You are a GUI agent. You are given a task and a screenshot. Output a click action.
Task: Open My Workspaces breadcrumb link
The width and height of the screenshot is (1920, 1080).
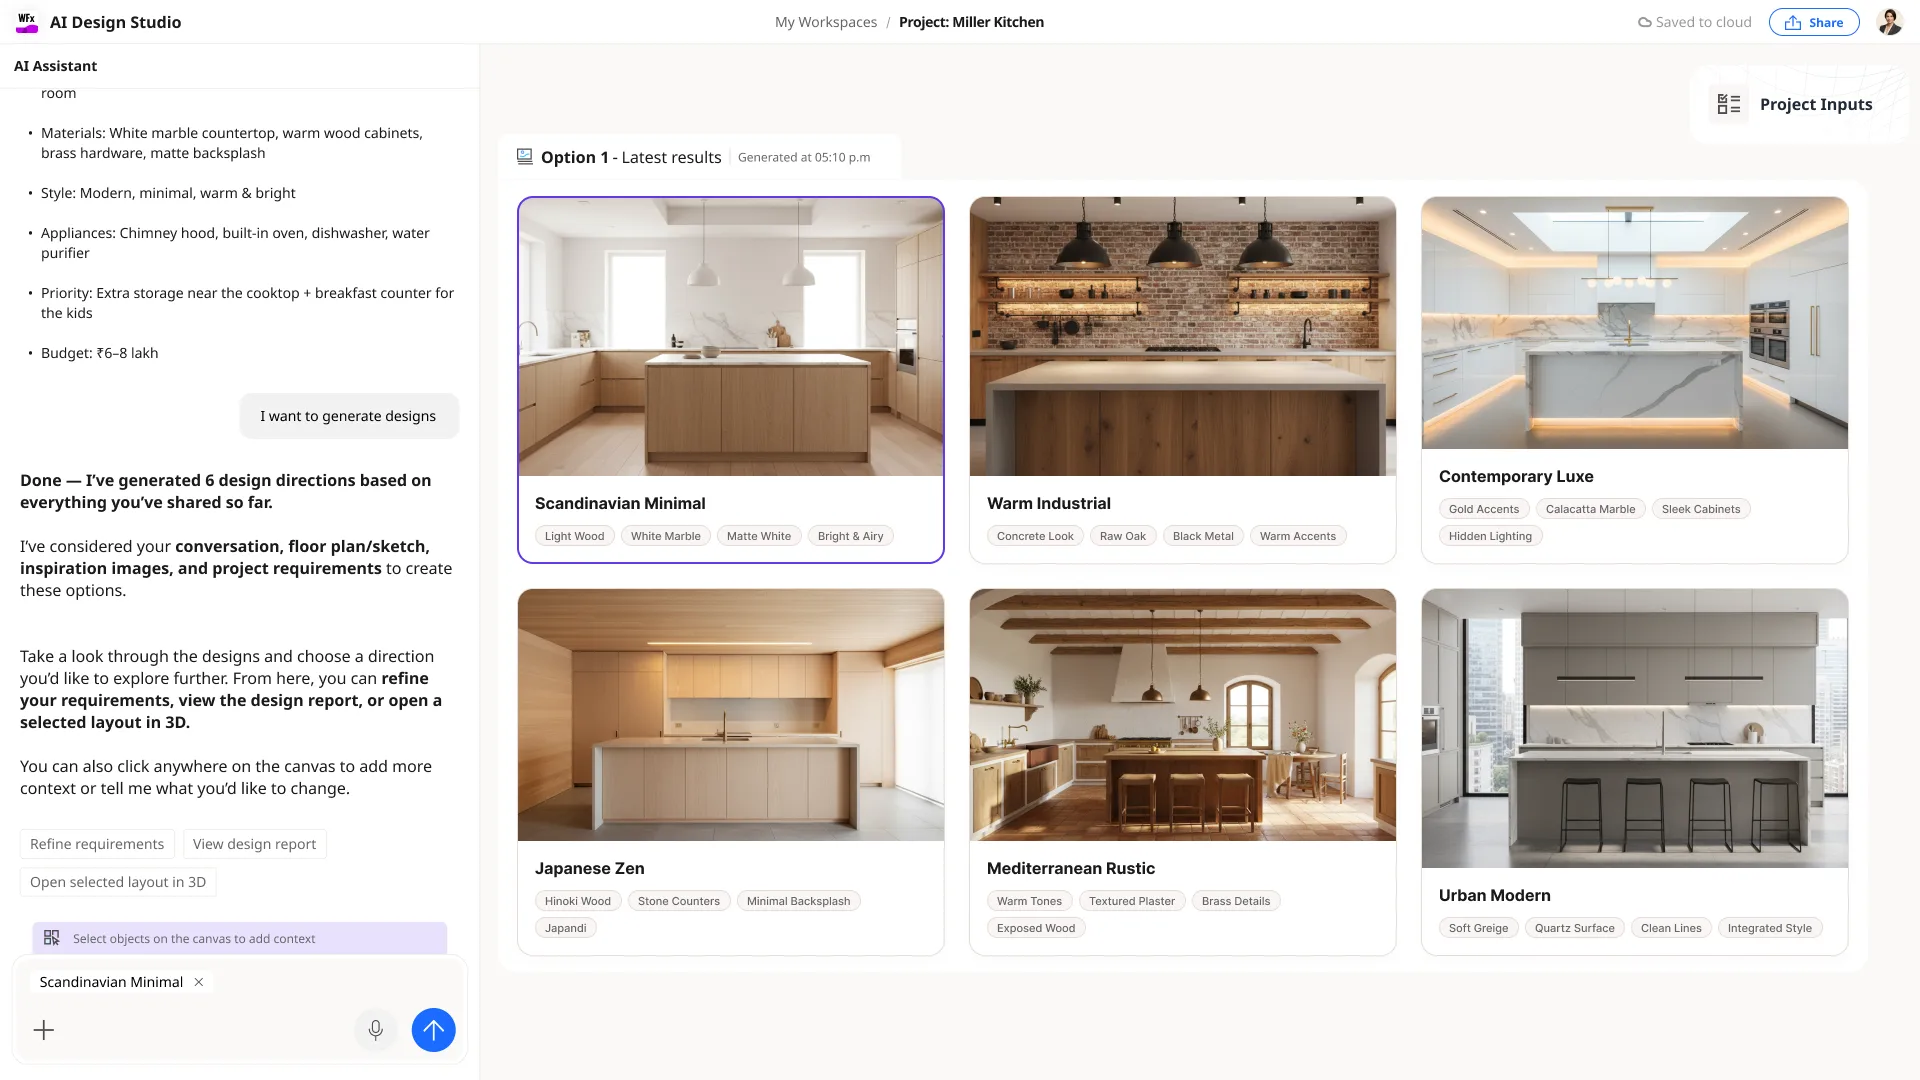tap(826, 22)
